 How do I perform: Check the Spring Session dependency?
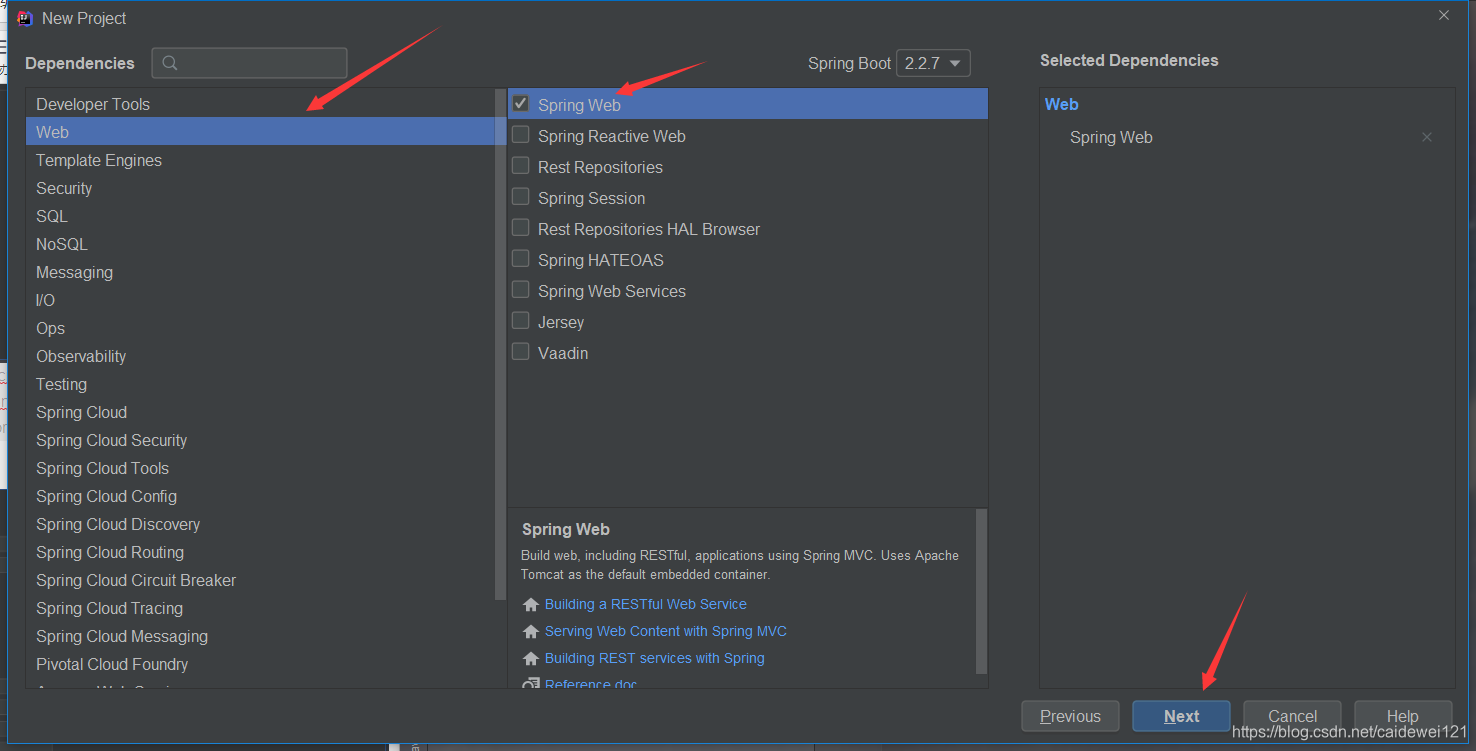(x=521, y=196)
